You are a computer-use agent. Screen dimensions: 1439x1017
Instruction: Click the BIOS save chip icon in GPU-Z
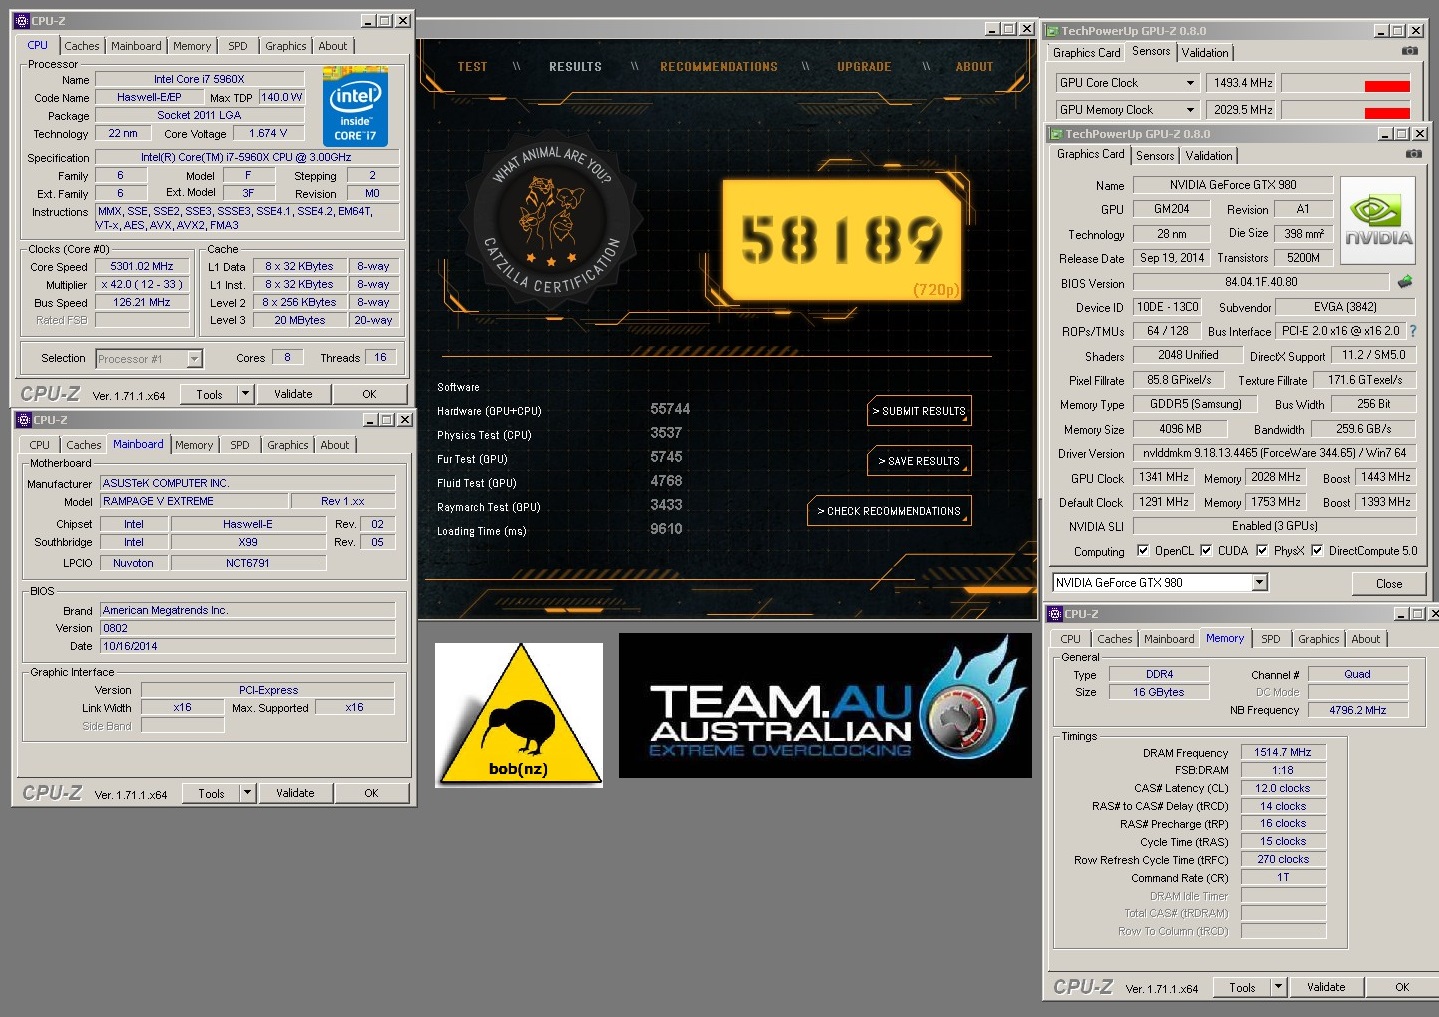click(x=1405, y=282)
